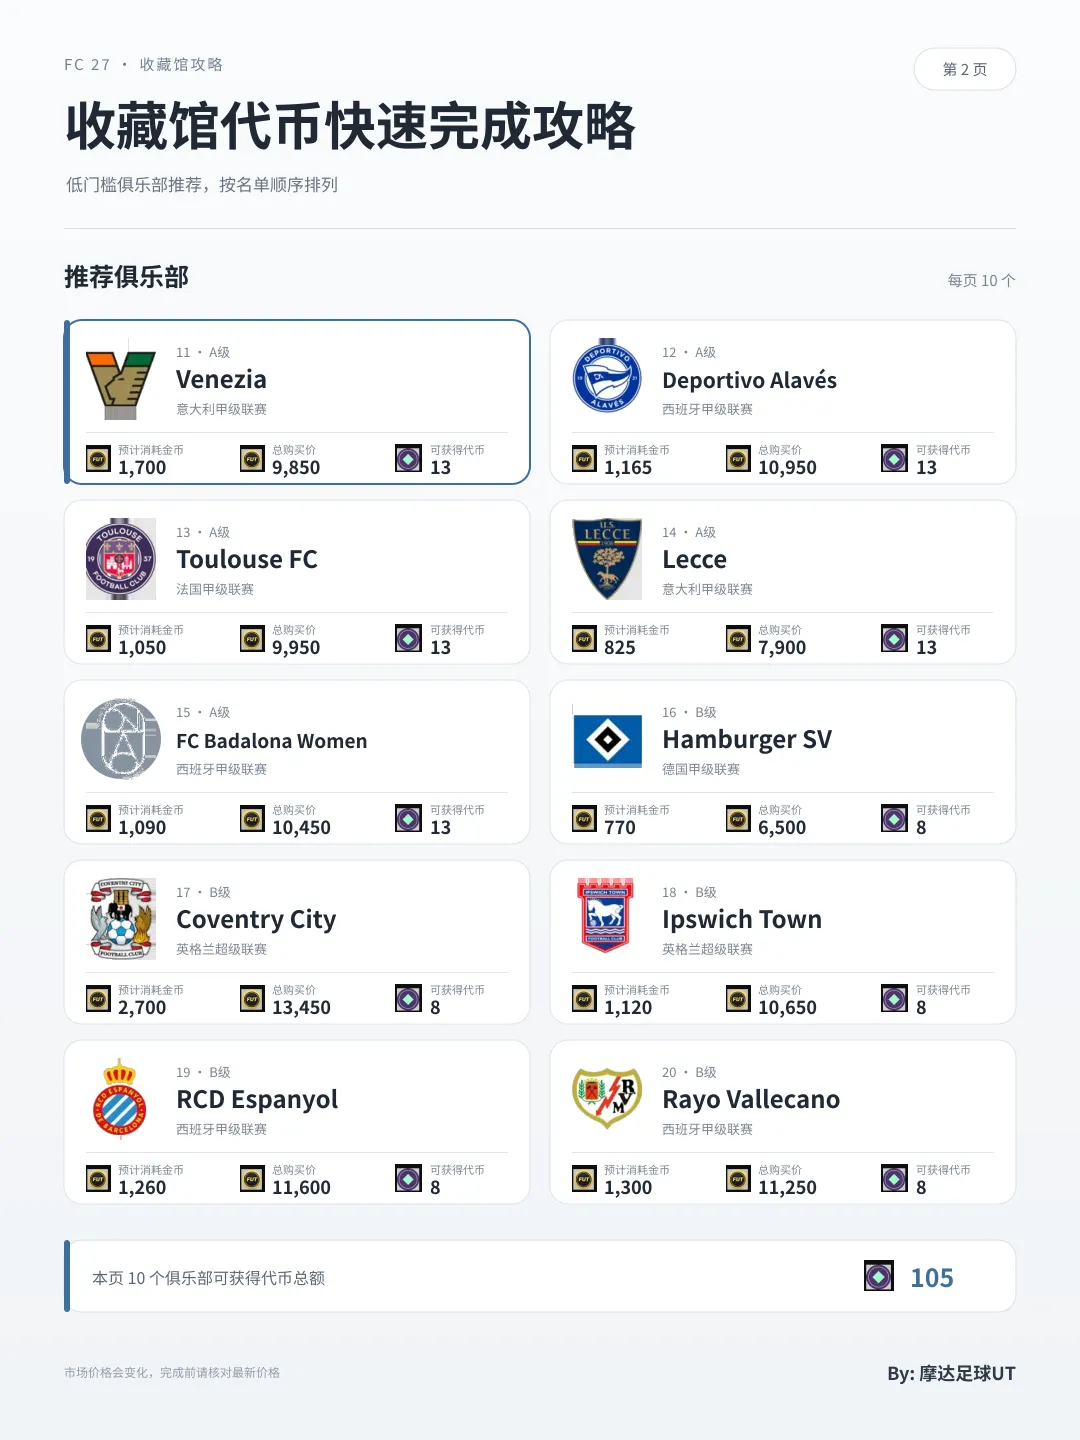
Task: Click Venezia's coin icon for 1,700
Action: (x=98, y=459)
